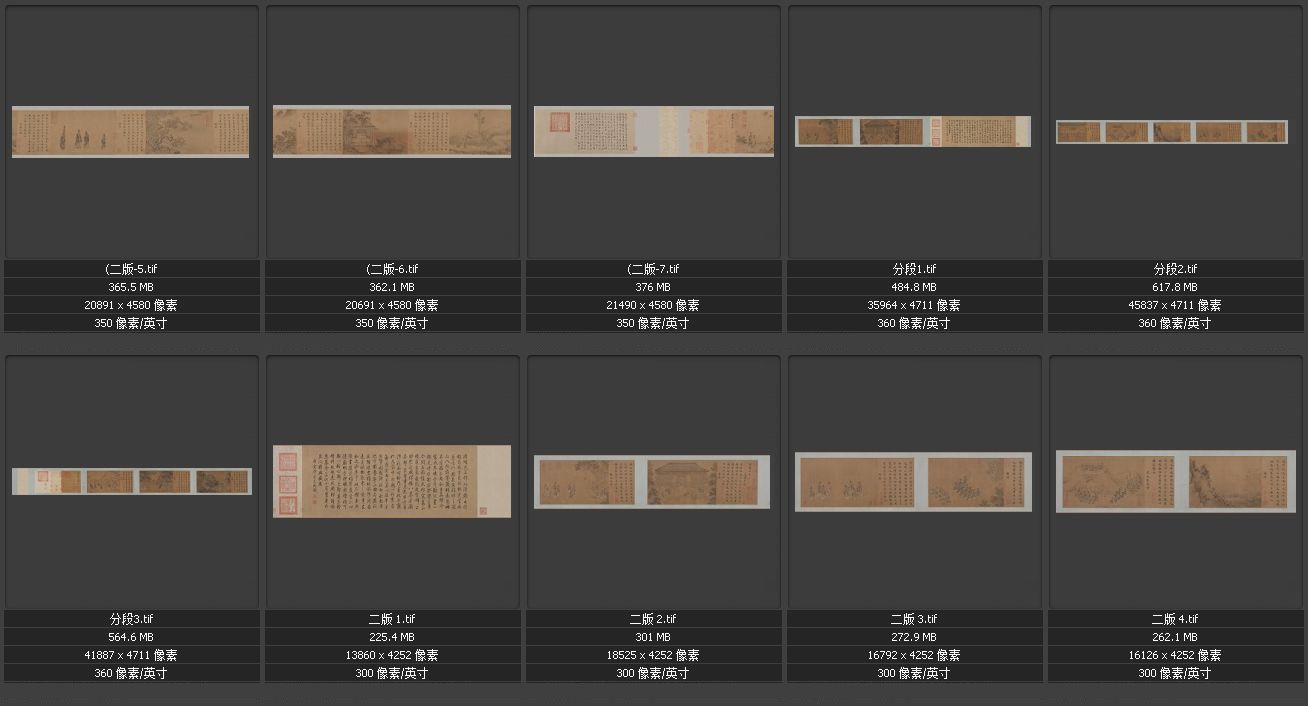1308x706 pixels.
Task: Choose the 二版 1.tif calligraphy thumbnail
Action: point(392,481)
